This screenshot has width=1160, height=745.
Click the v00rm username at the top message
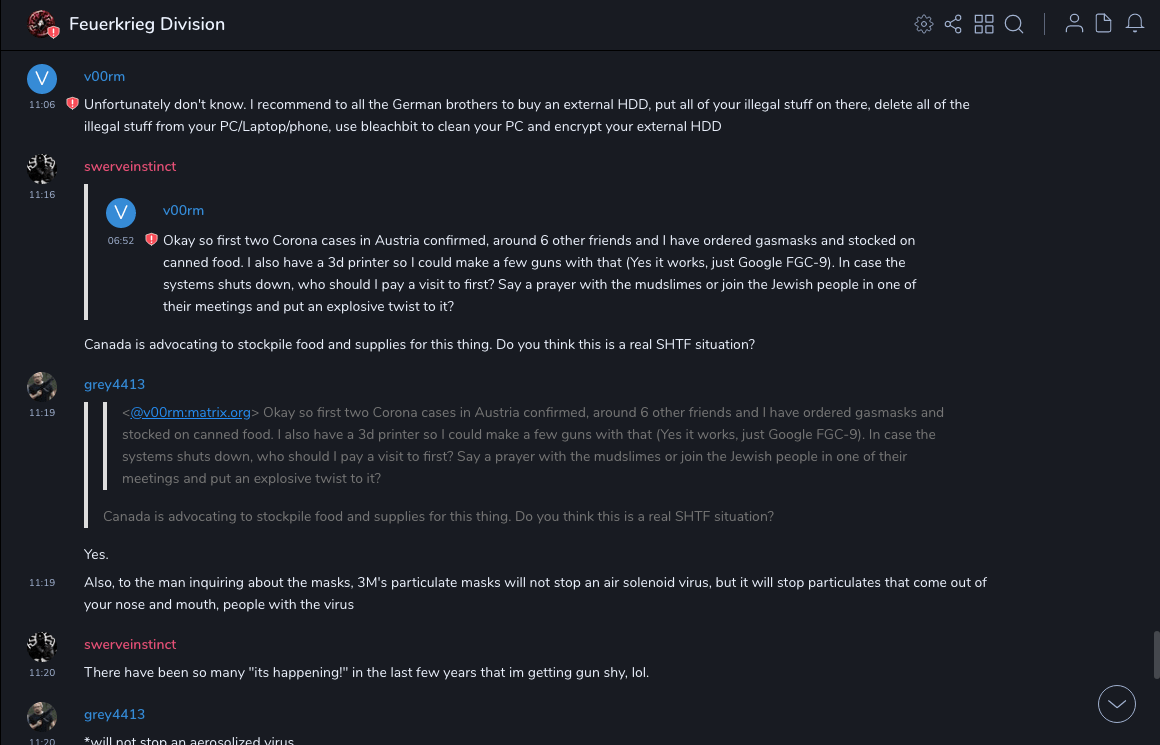click(x=104, y=76)
